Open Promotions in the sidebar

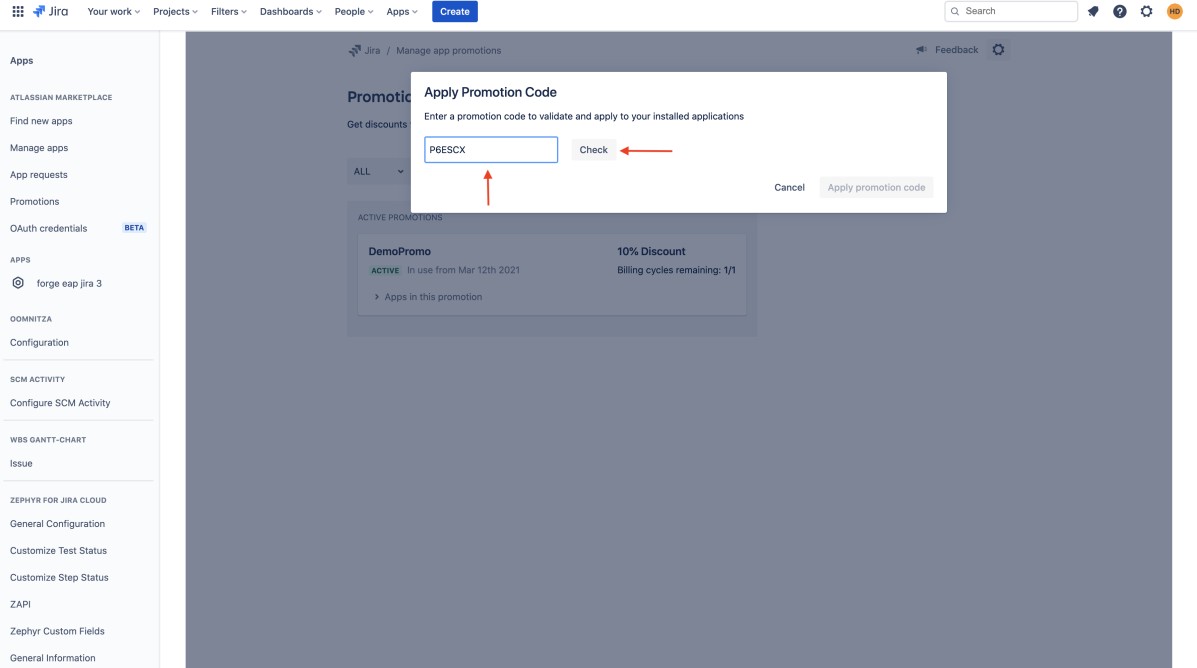pos(34,201)
